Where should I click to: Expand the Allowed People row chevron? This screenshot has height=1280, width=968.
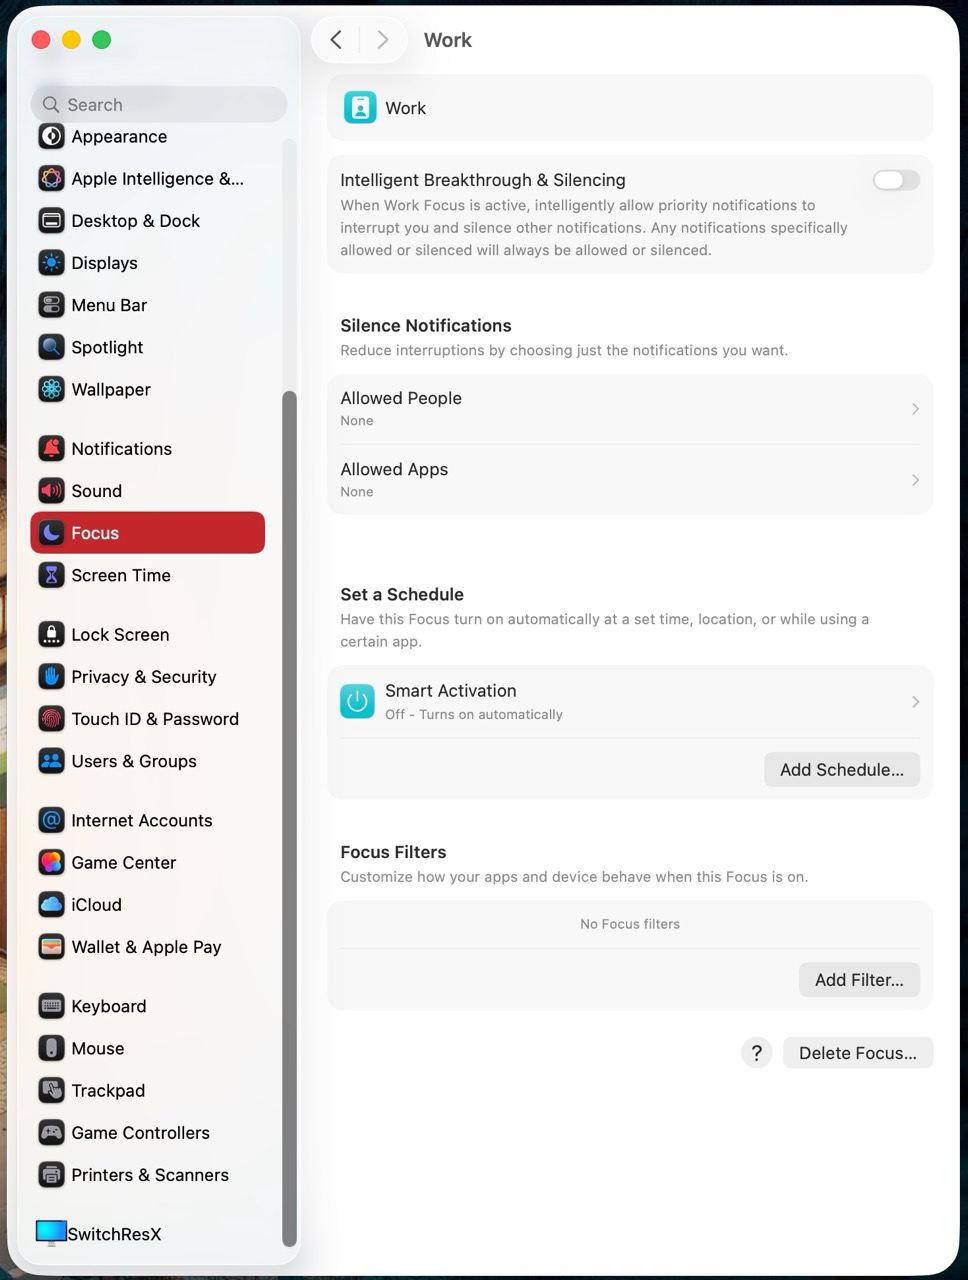coord(915,409)
